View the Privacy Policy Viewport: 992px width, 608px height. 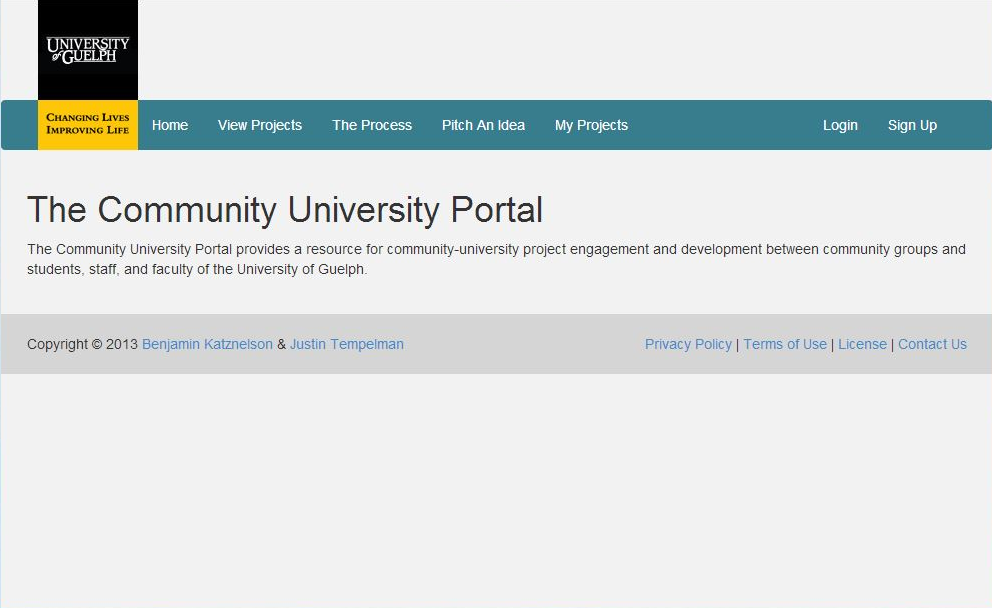[688, 344]
